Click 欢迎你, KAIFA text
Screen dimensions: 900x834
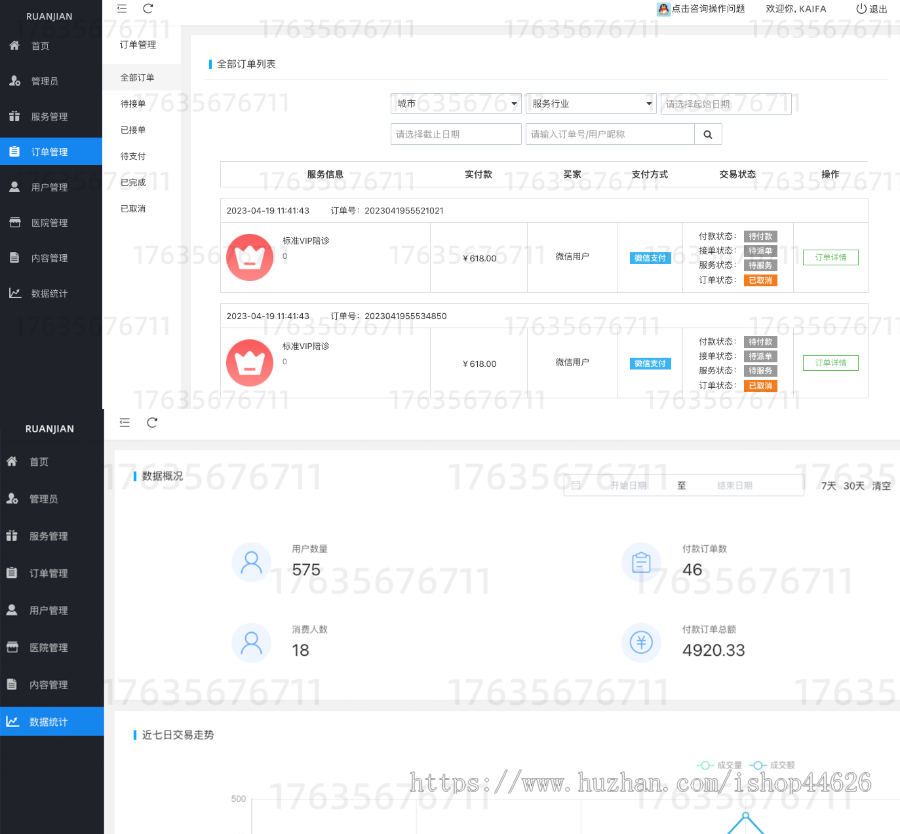click(796, 9)
